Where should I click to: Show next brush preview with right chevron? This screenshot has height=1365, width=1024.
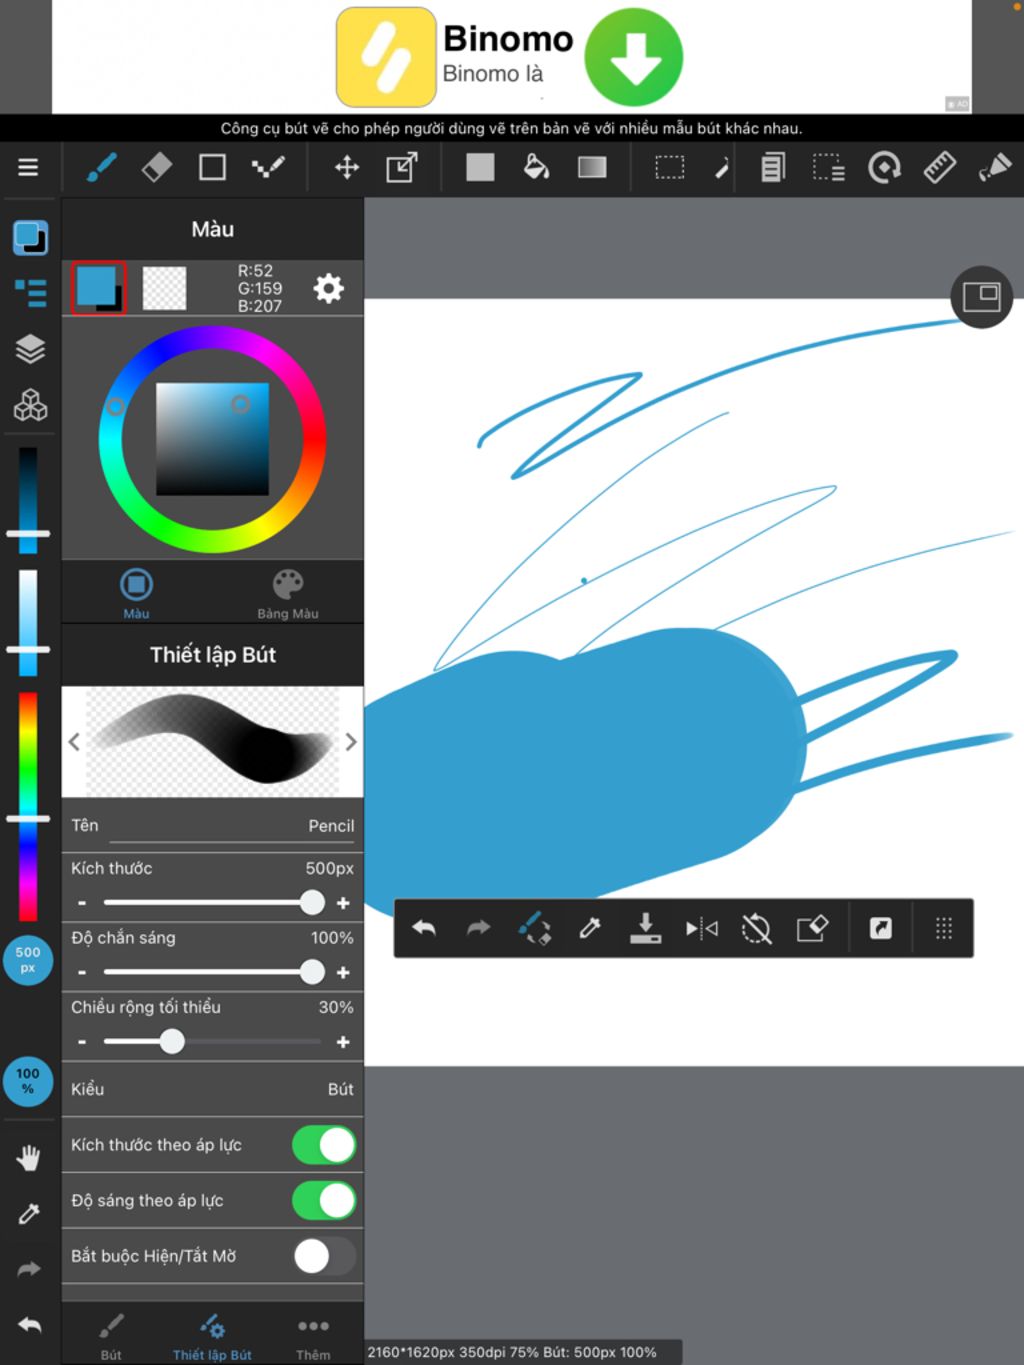point(351,742)
